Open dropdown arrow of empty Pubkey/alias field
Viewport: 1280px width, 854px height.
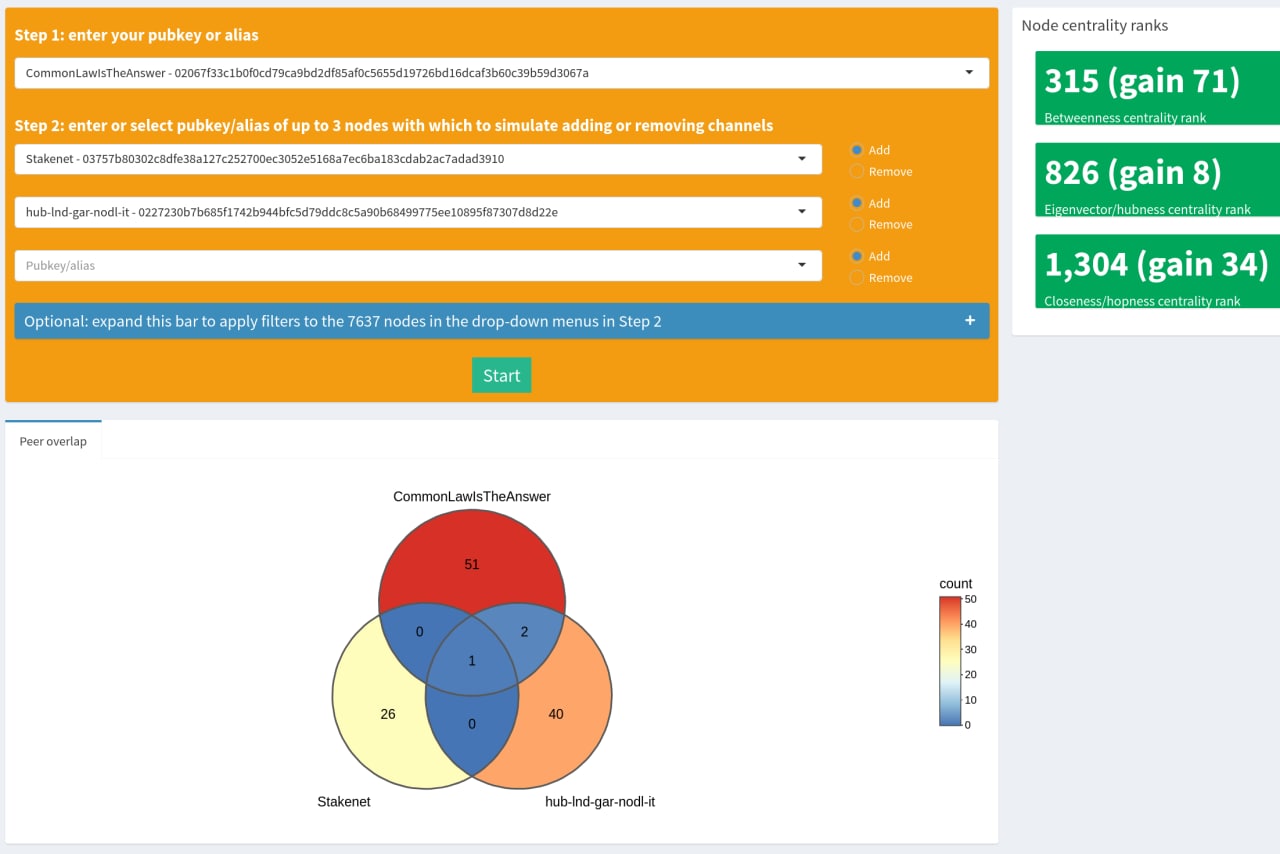802,265
